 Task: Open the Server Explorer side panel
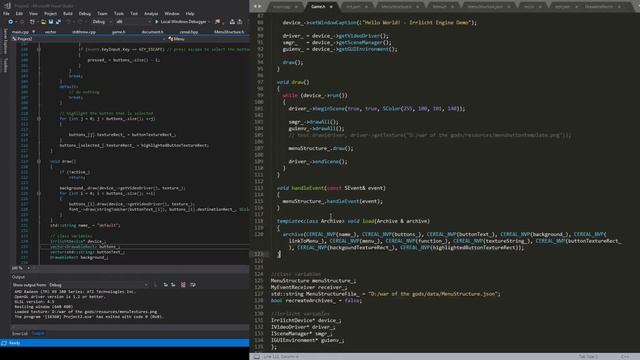click(5, 41)
